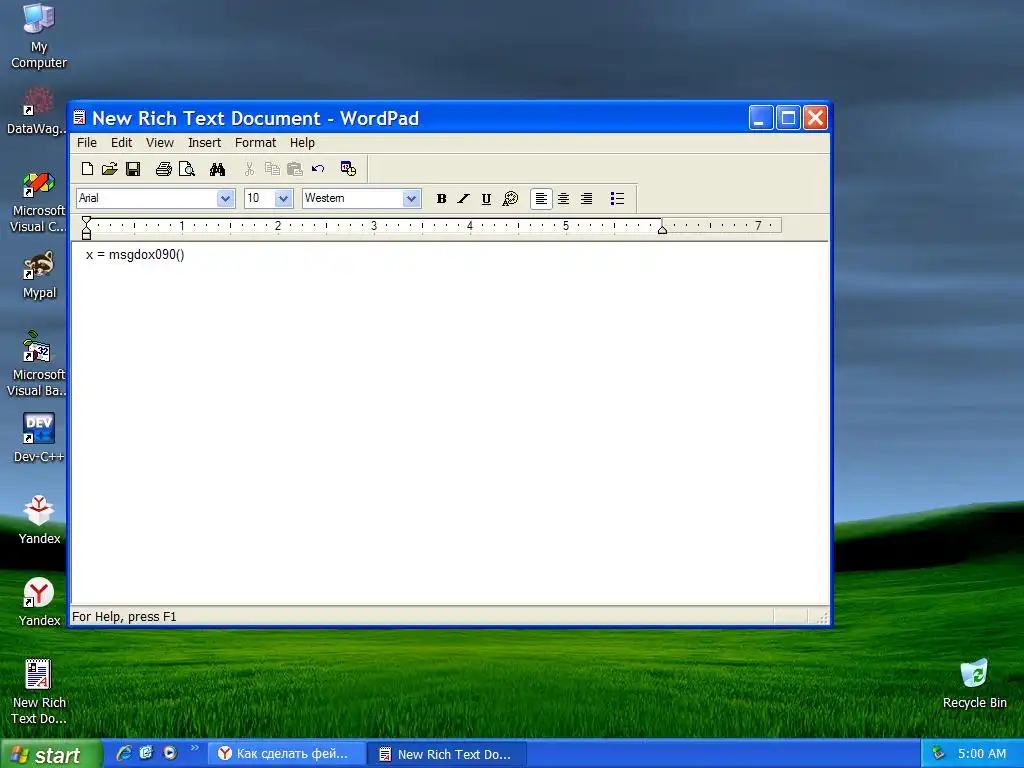1024x768 pixels.
Task: Open the File menu
Action: [87, 143]
